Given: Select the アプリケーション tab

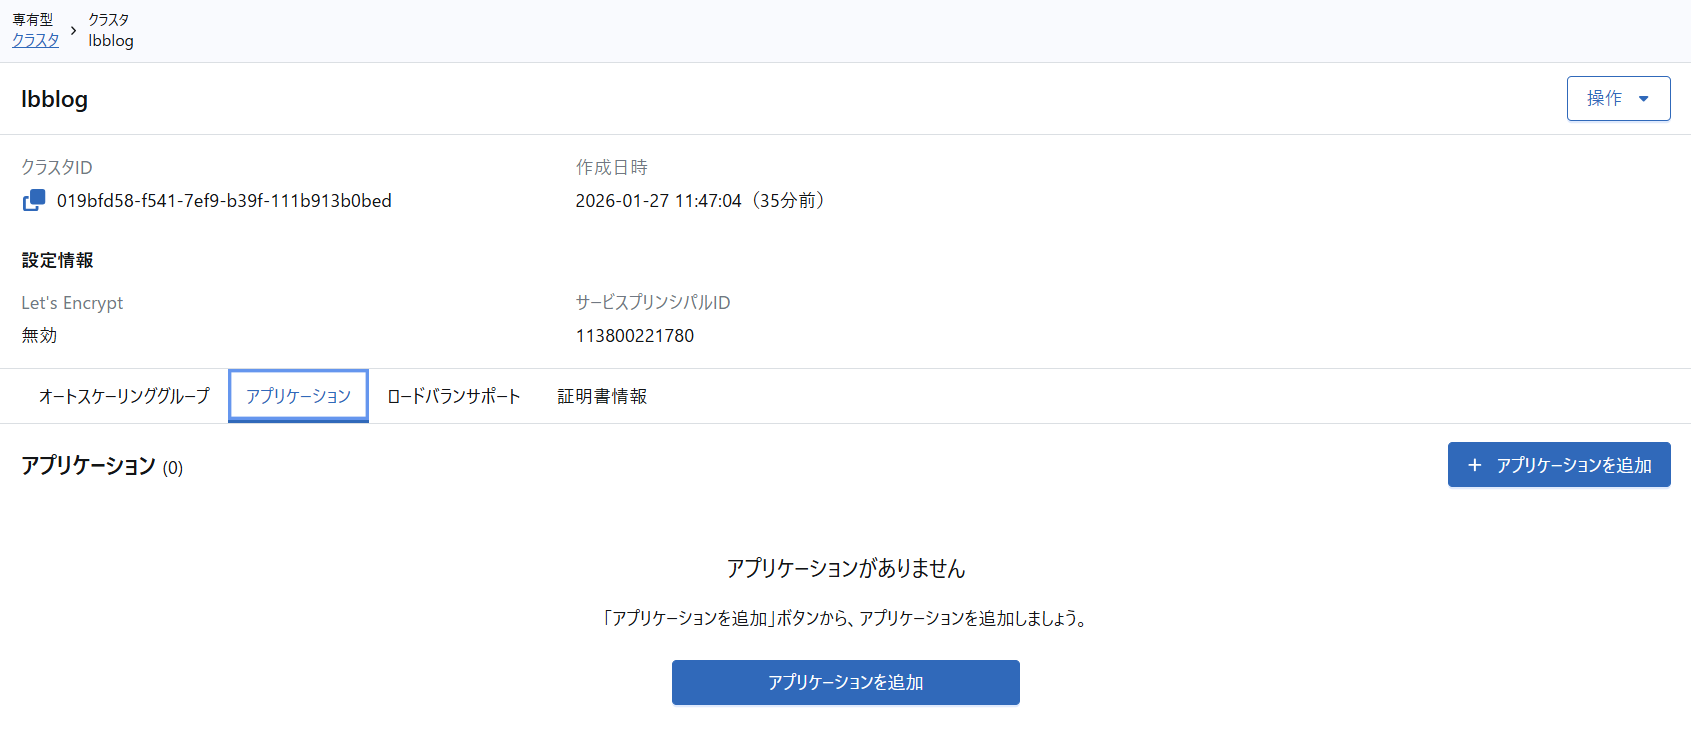Looking at the screenshot, I should pyautogui.click(x=298, y=396).
